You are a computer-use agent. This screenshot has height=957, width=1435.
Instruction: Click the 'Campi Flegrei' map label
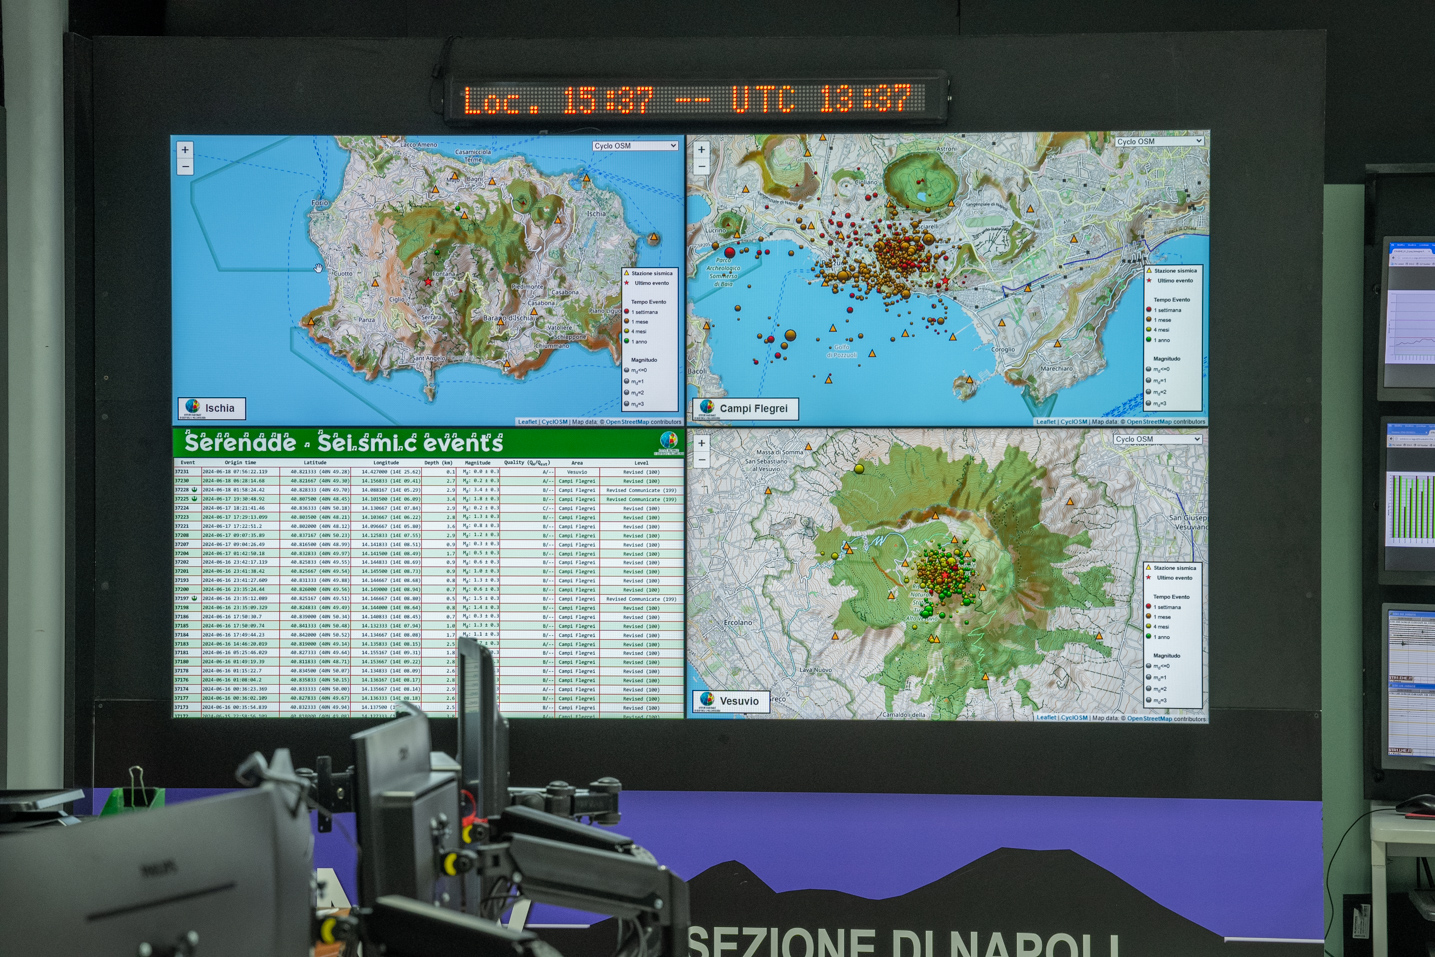pos(754,408)
